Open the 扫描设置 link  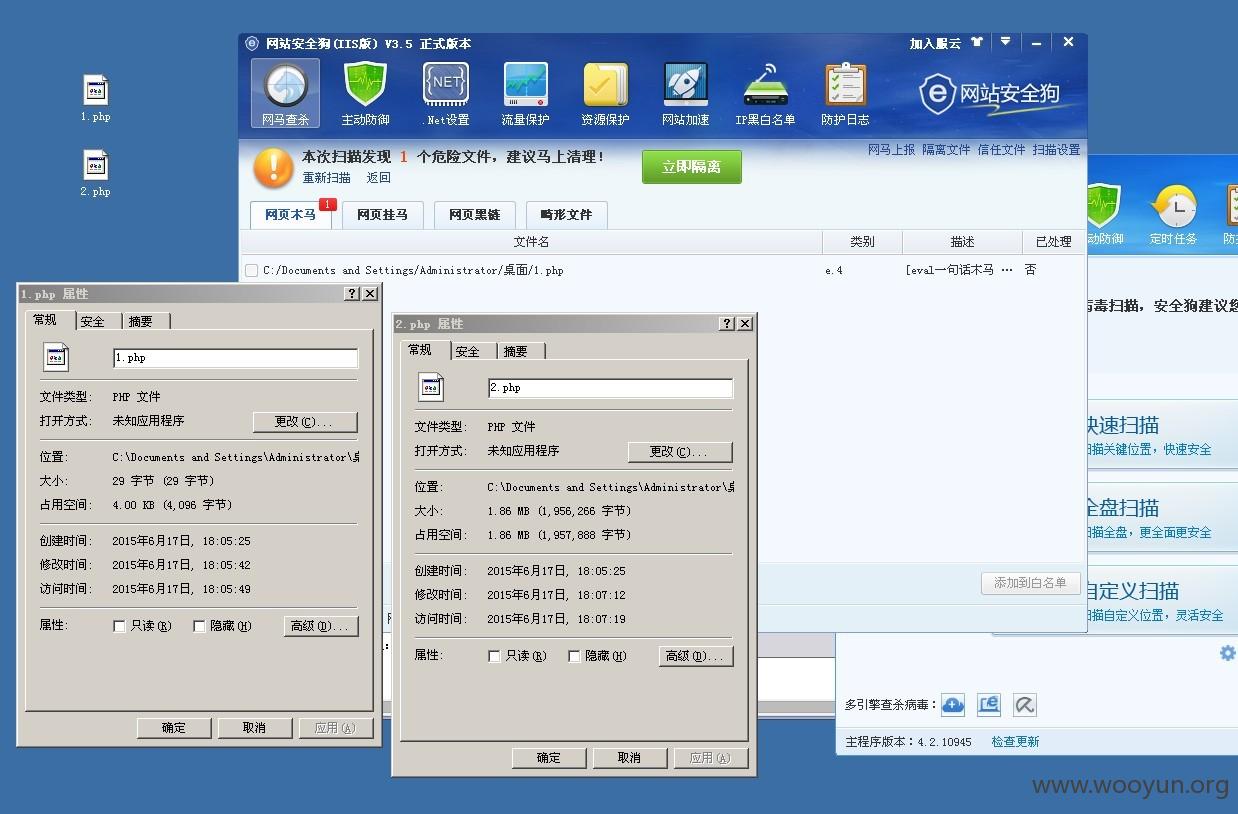(1056, 150)
